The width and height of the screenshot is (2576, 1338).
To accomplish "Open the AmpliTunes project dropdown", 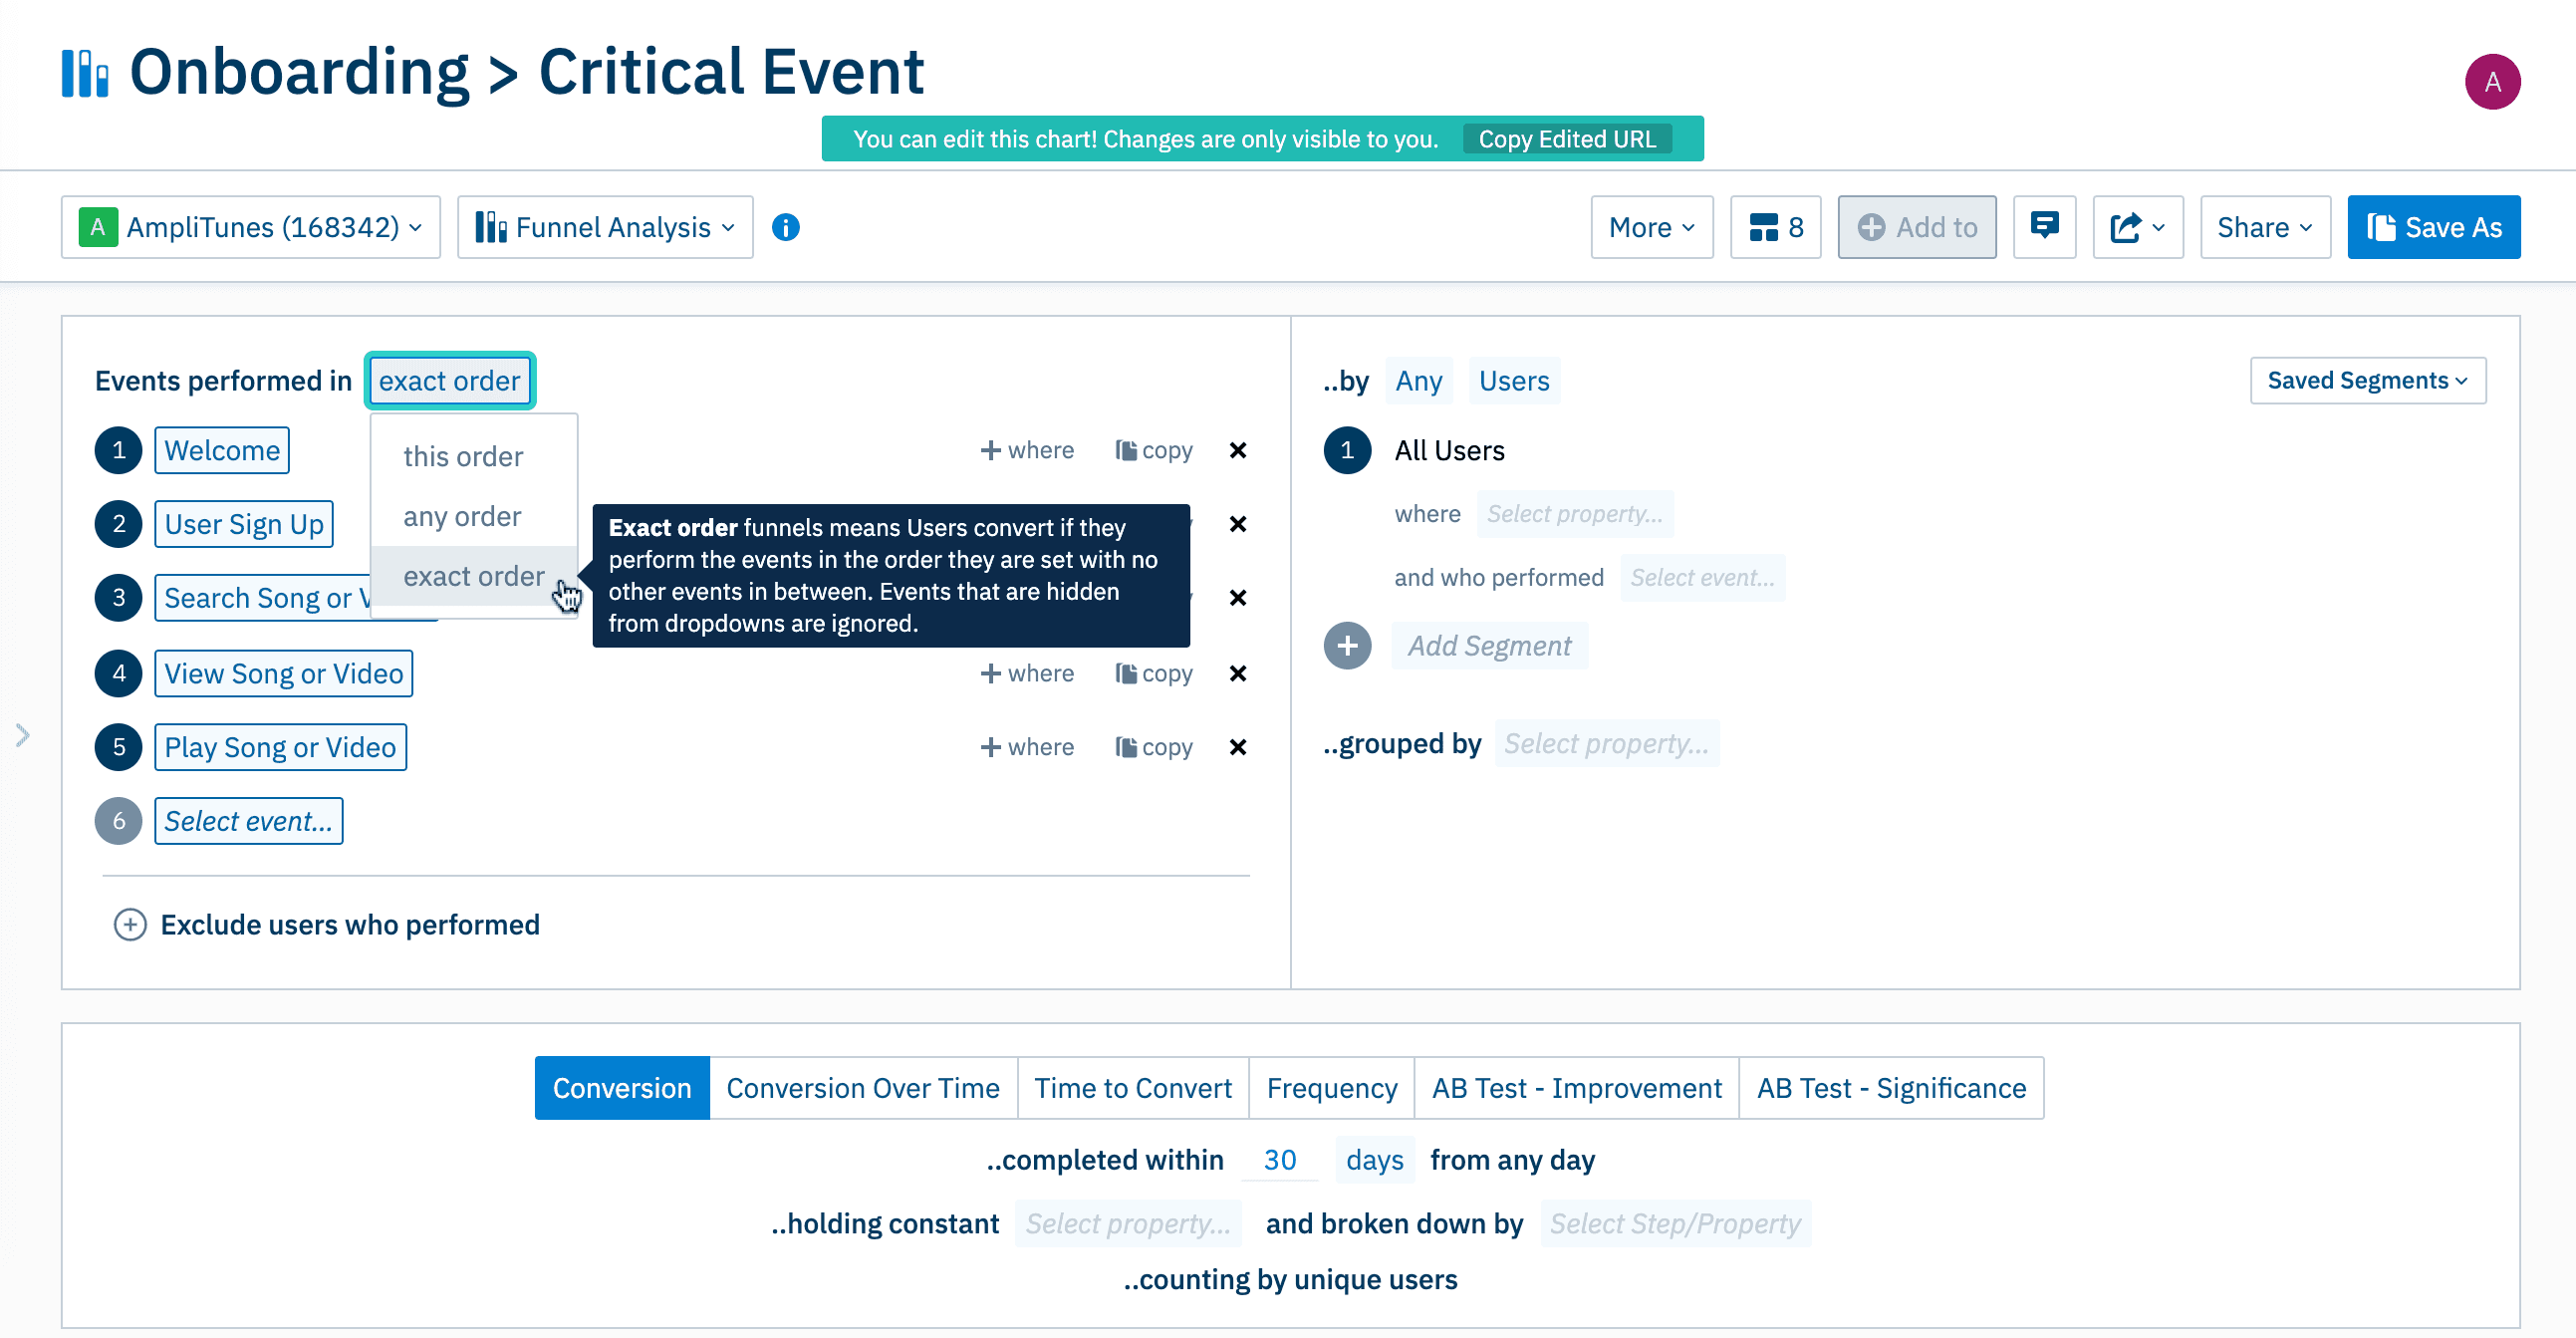I will (251, 228).
